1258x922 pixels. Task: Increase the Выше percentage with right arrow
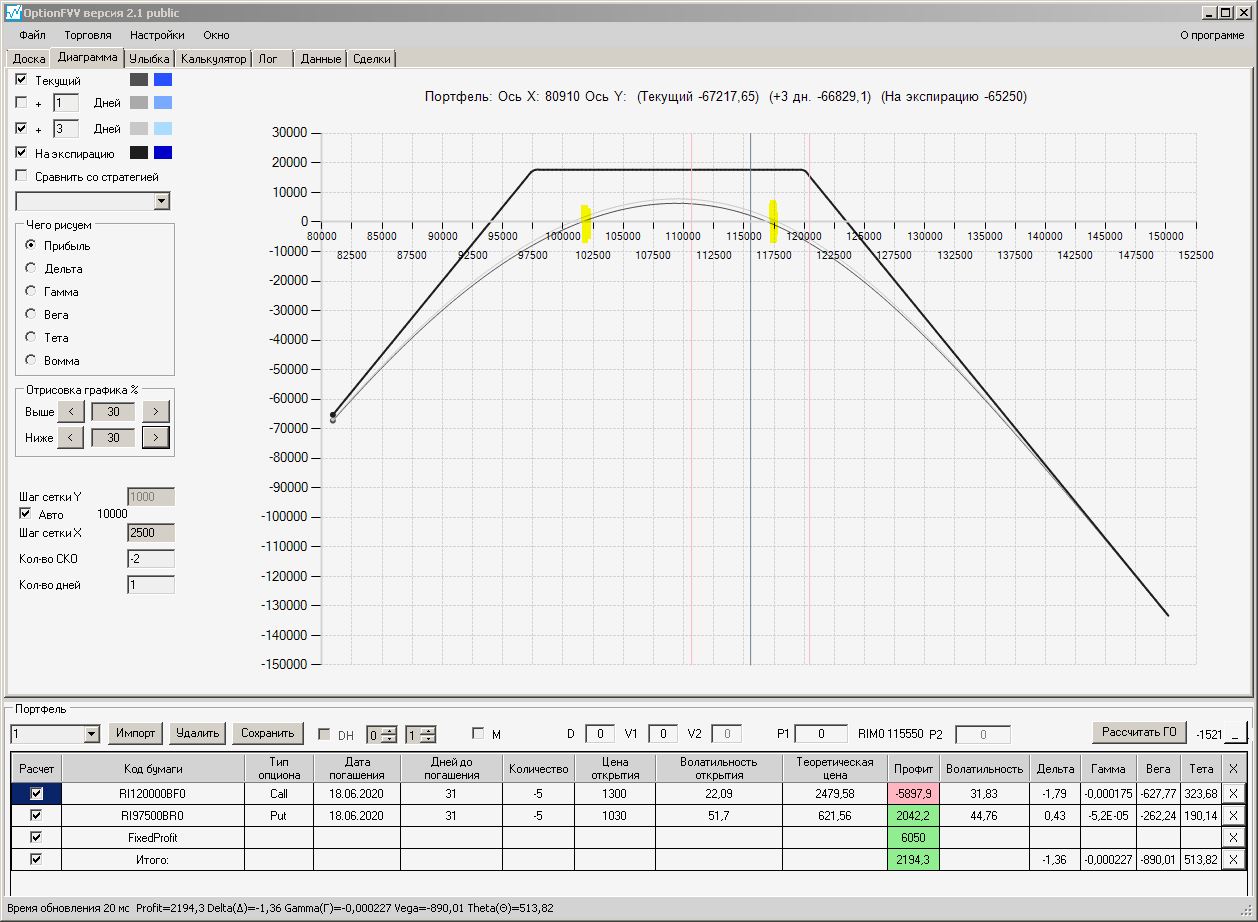tap(155, 411)
